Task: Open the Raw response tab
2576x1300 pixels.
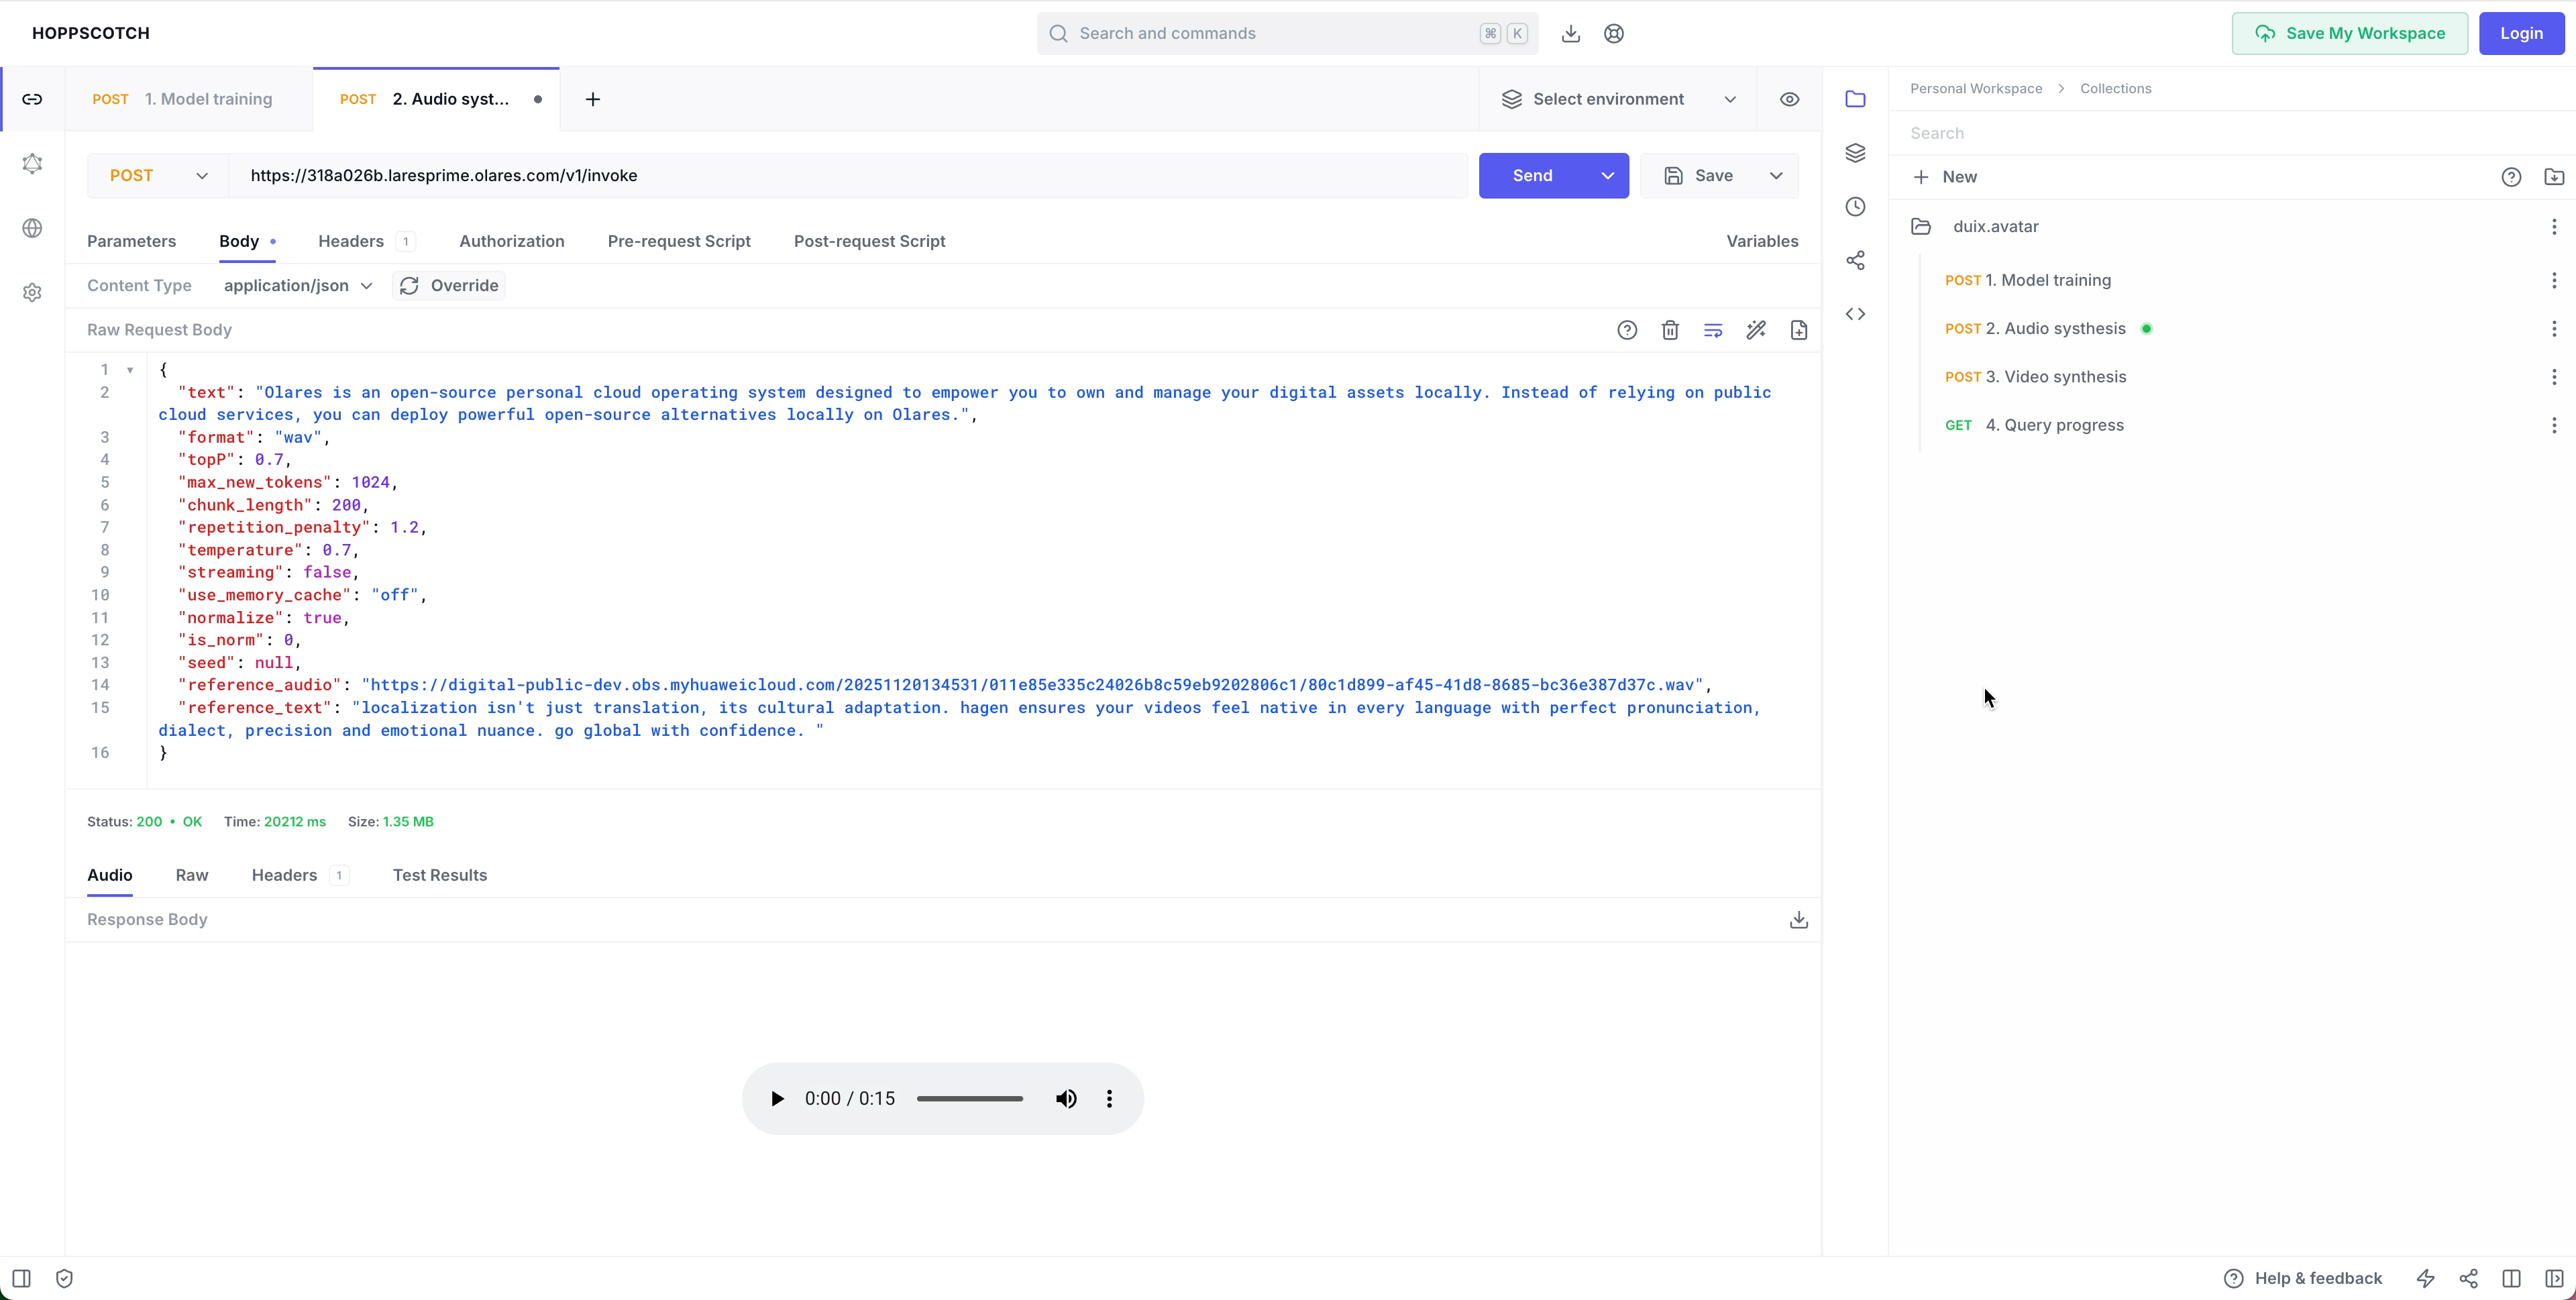Action: [x=192, y=875]
